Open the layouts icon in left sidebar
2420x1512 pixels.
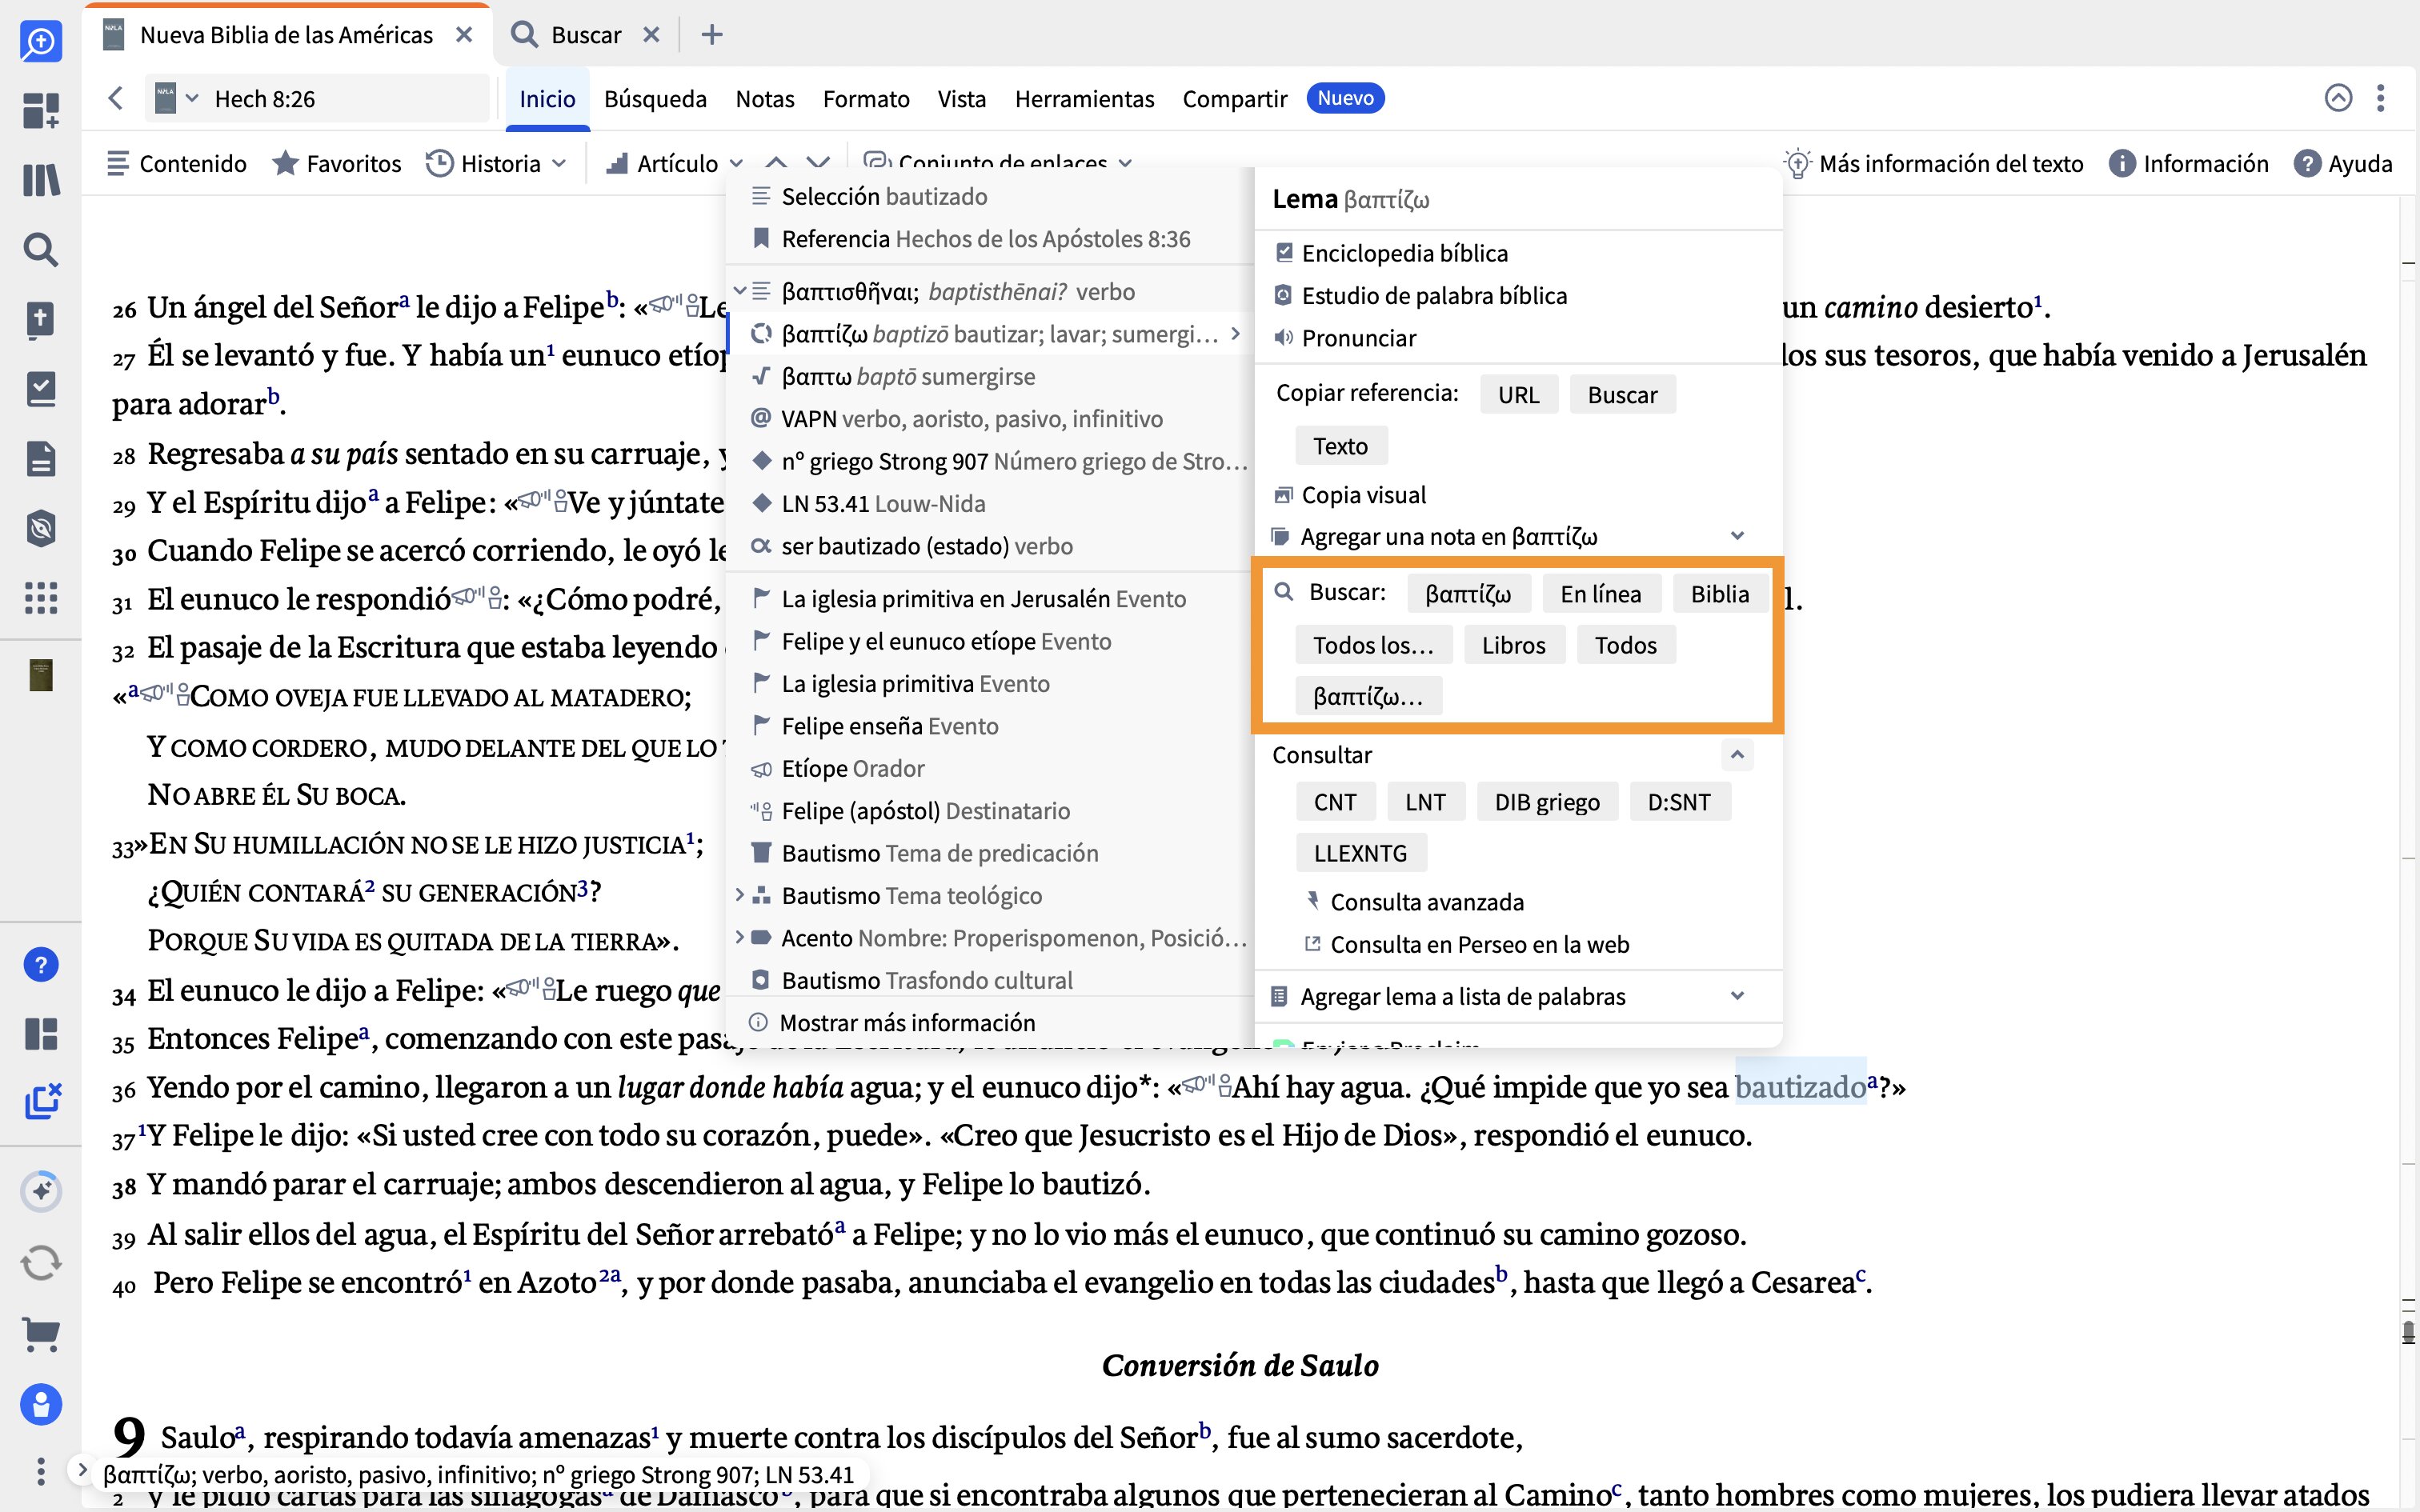coord(41,1033)
